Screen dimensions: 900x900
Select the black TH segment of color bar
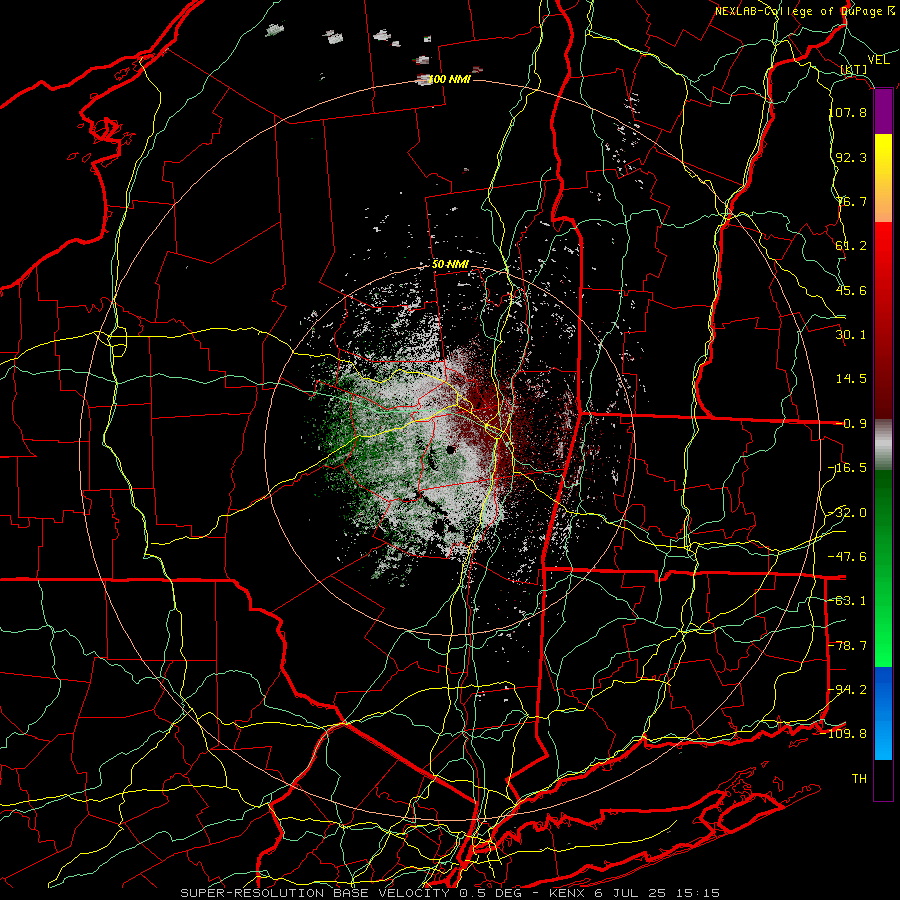tap(883, 779)
